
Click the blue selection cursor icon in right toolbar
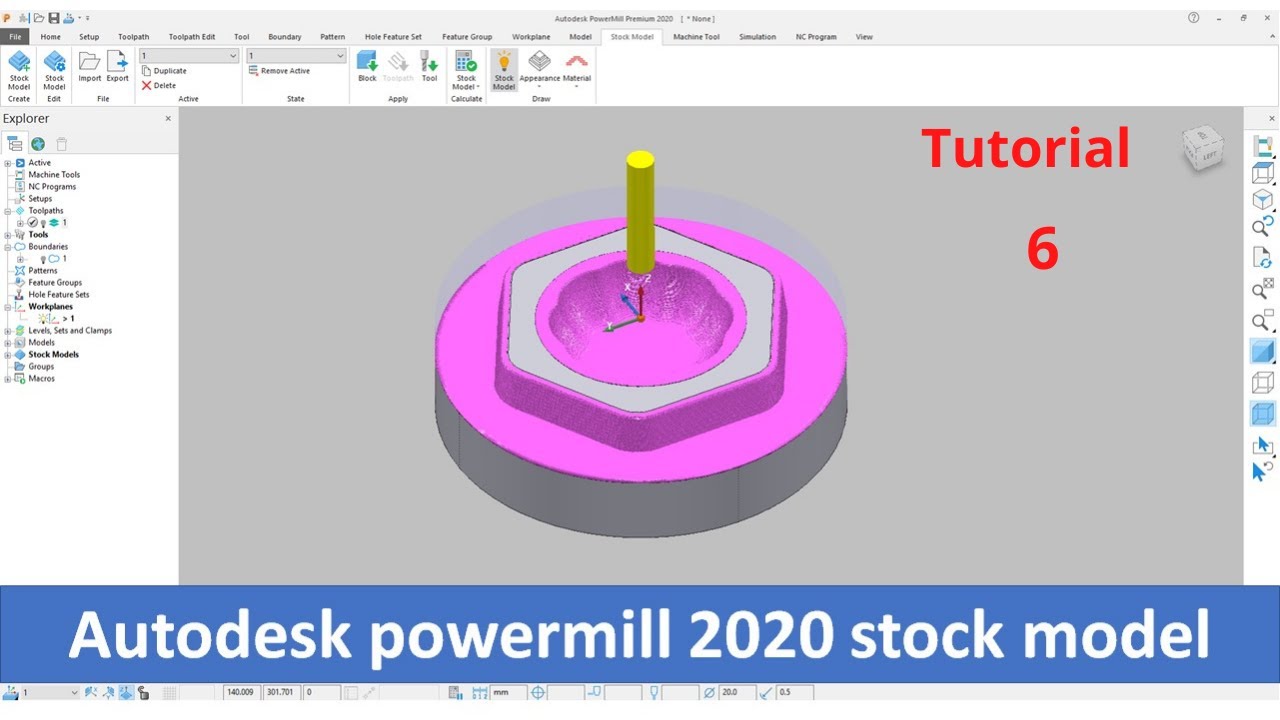(x=1263, y=444)
